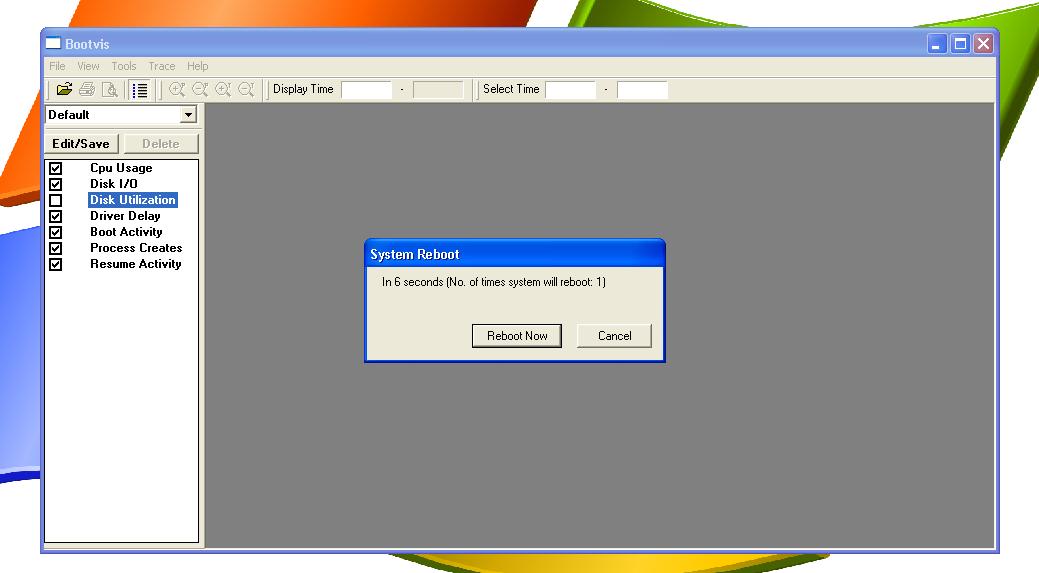This screenshot has height=573, width=1039.
Task: Click the Reboot Now button
Action: (517, 336)
